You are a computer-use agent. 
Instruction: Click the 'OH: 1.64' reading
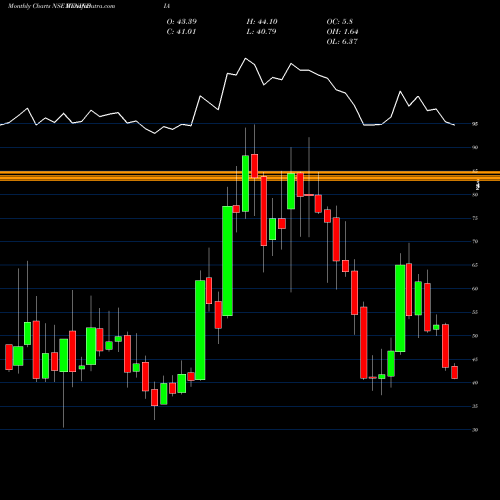(342, 32)
